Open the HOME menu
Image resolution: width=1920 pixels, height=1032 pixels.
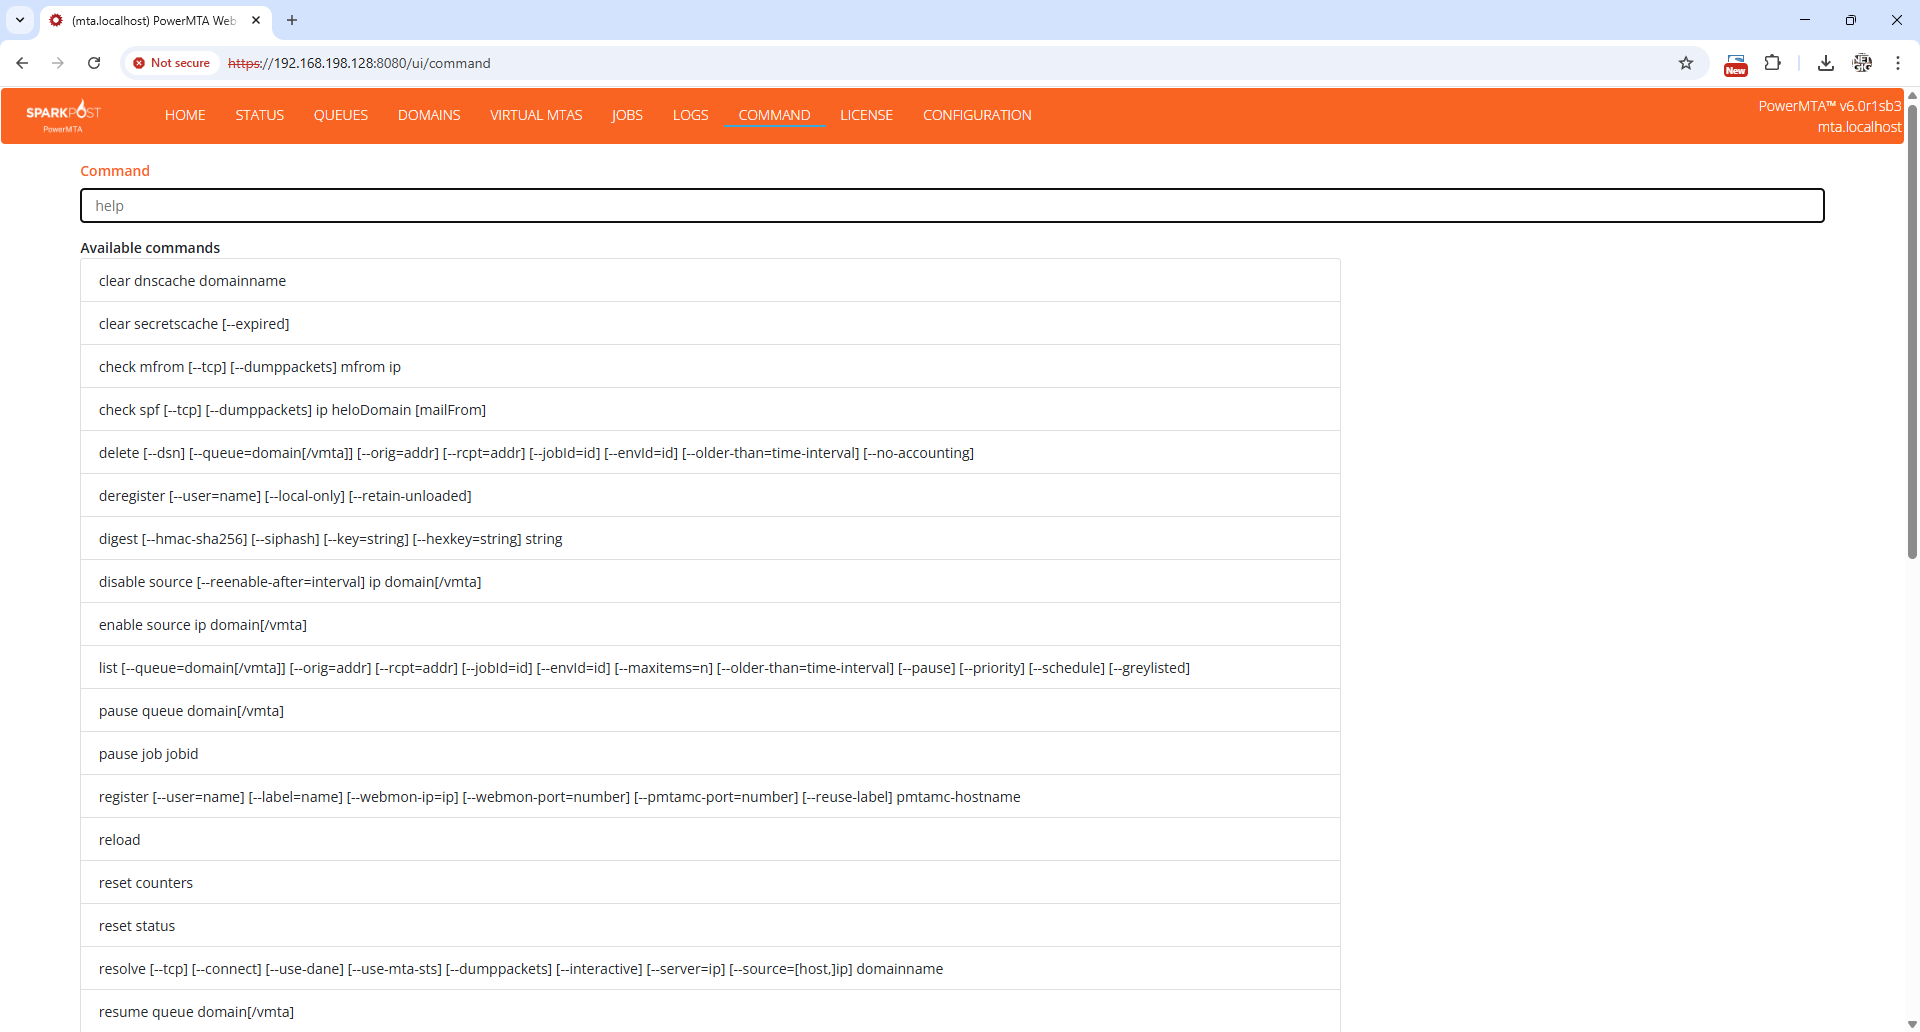185,115
